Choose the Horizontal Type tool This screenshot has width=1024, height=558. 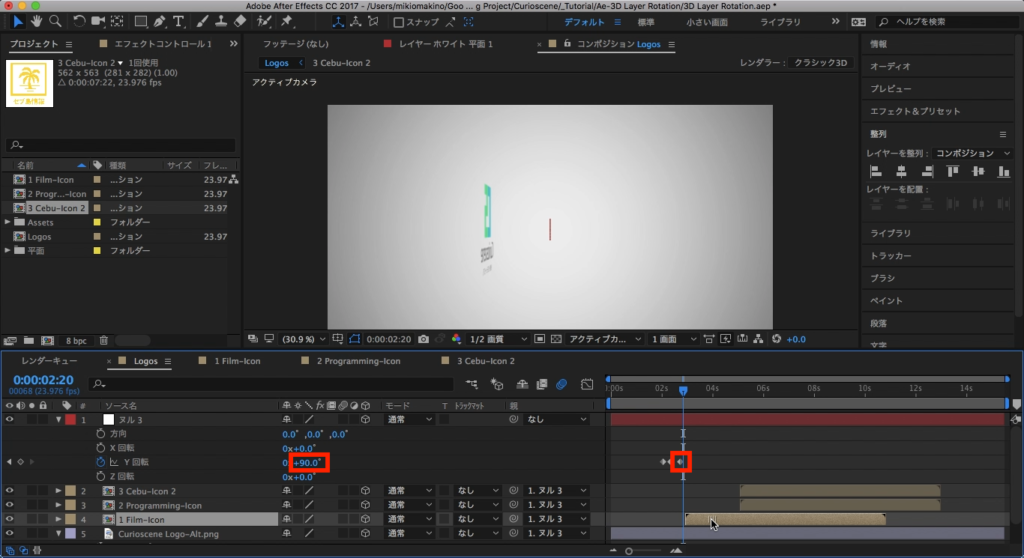(179, 21)
